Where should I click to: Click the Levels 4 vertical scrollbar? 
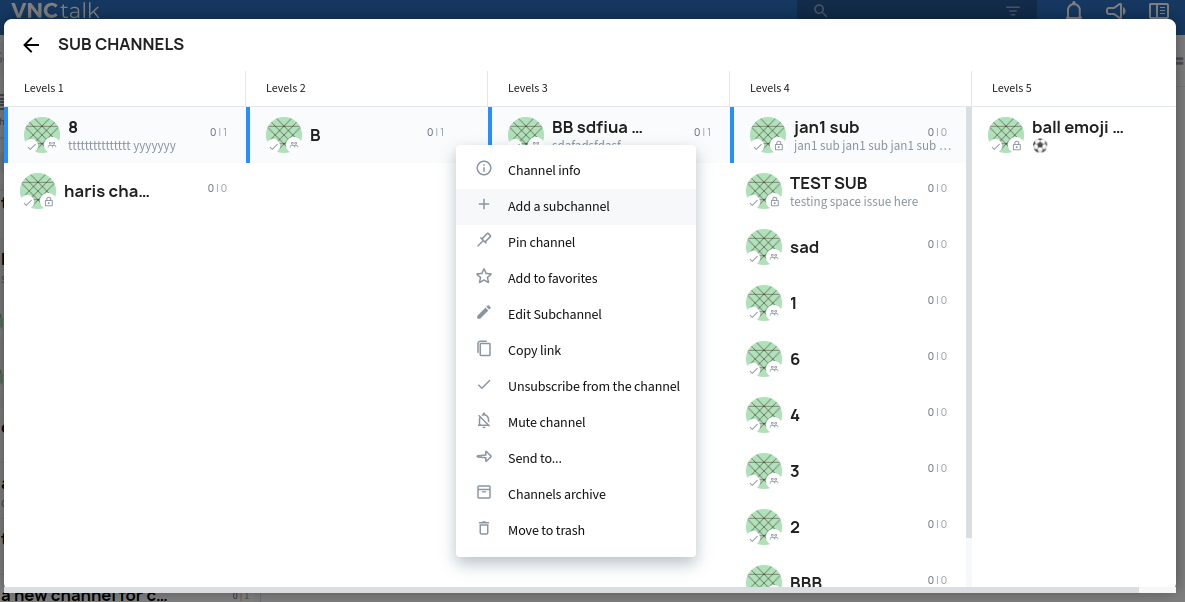[967, 320]
